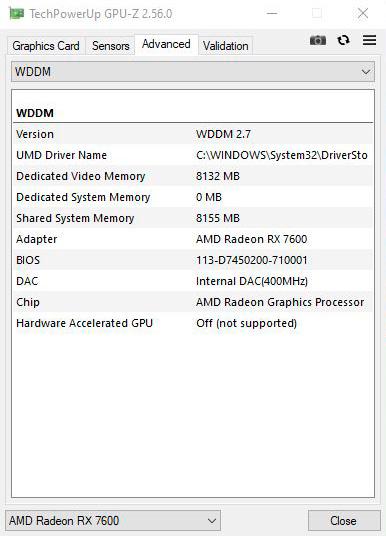Click the WDDM 2.7 value
Screen dimensions: 386x536
pyautogui.click(x=223, y=134)
